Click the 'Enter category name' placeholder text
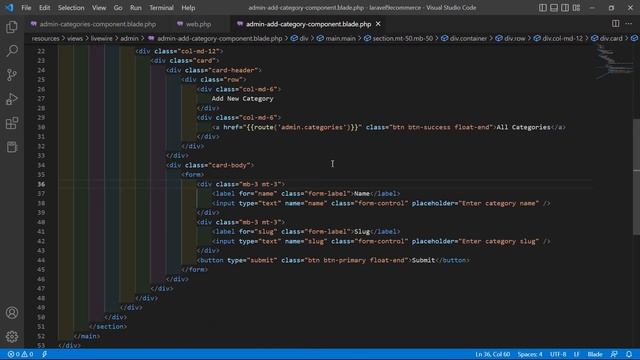The width and height of the screenshot is (640, 360). point(500,203)
